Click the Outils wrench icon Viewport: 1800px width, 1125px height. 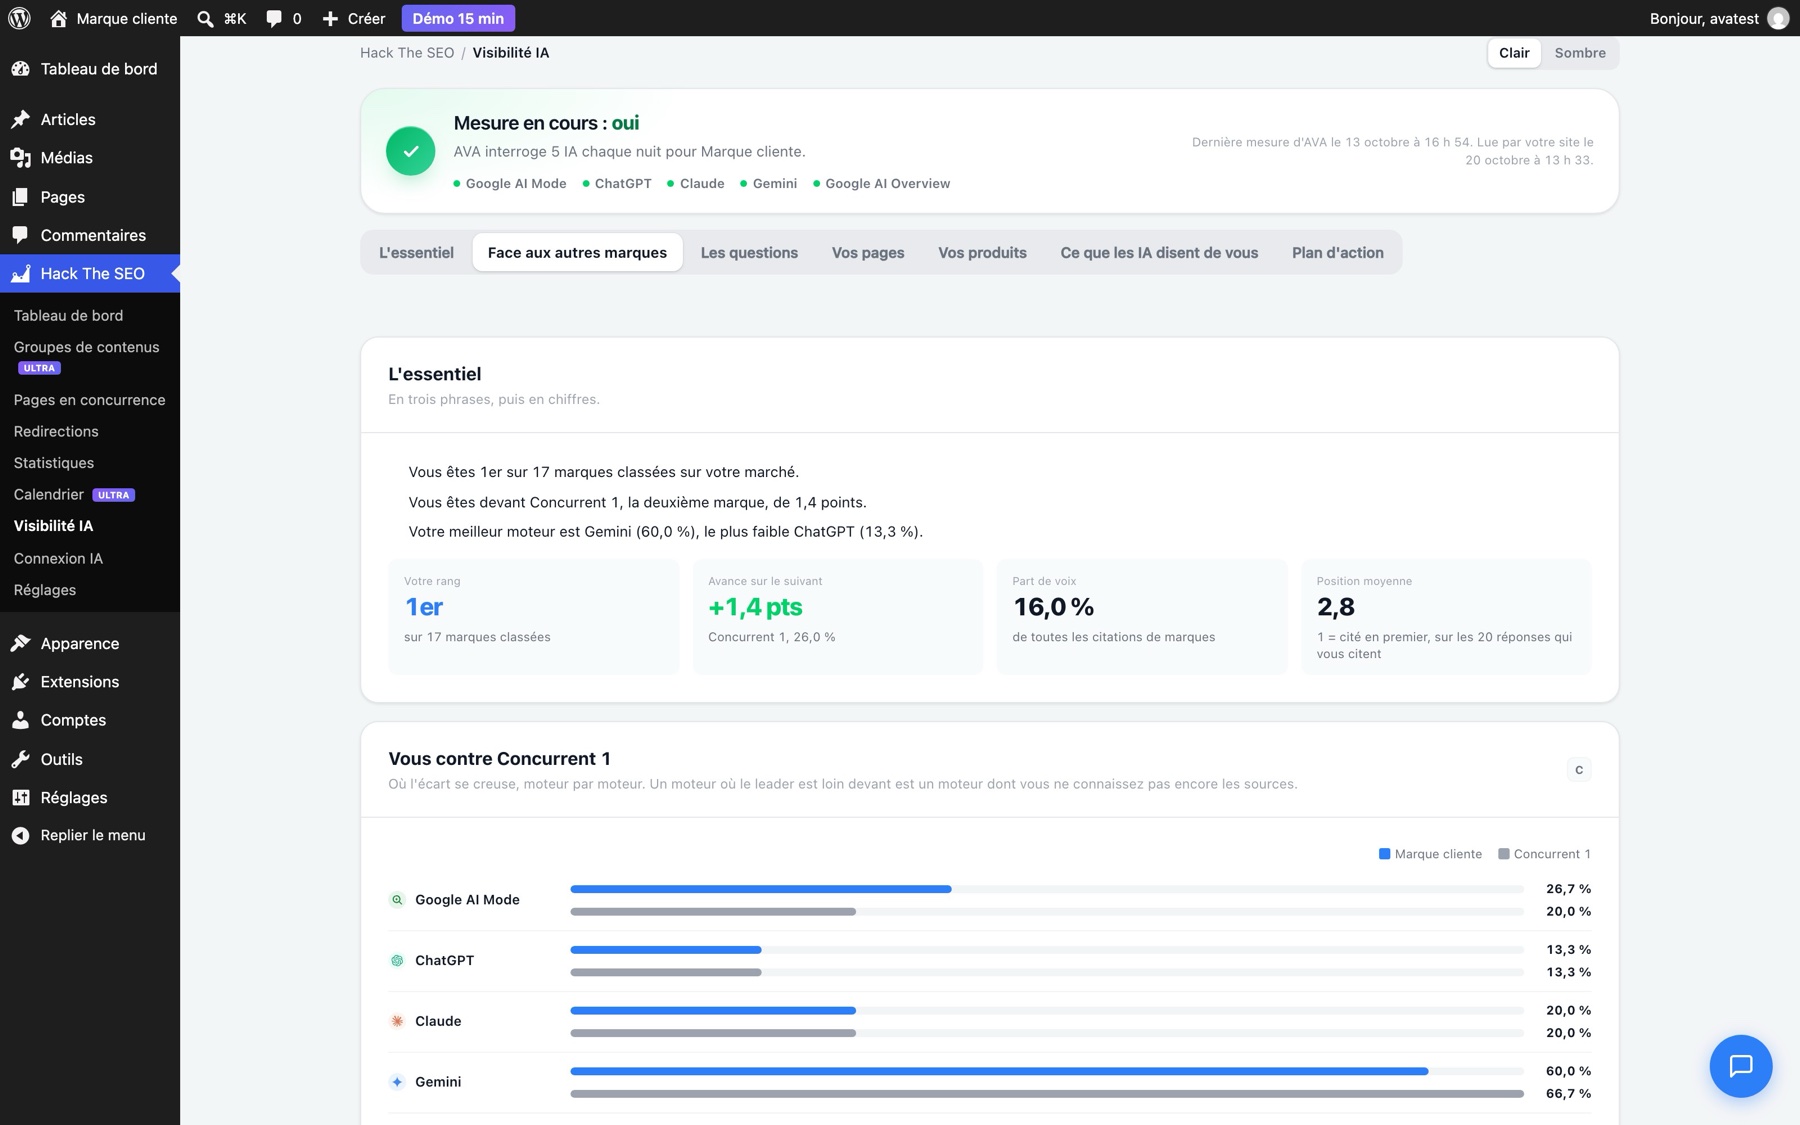coord(20,759)
